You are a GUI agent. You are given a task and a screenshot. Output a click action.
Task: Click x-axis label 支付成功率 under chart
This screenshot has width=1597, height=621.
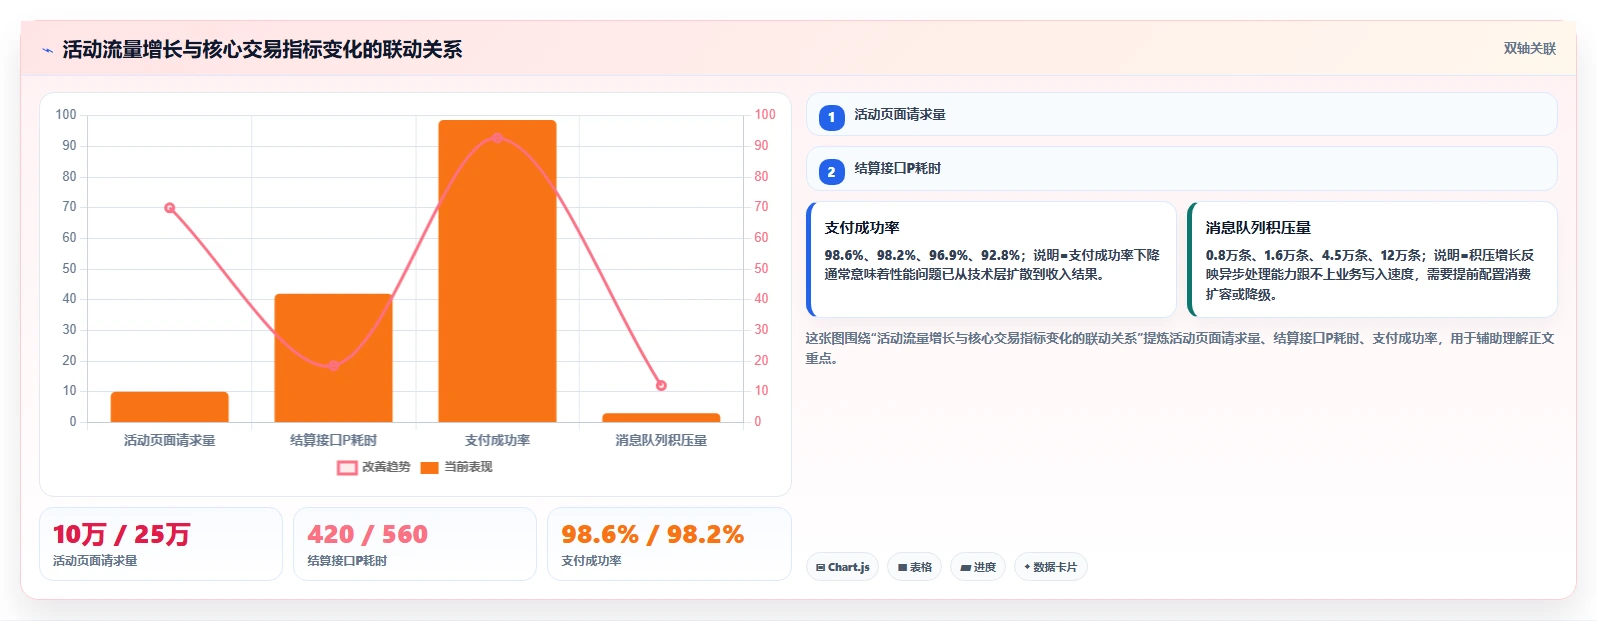(497, 440)
